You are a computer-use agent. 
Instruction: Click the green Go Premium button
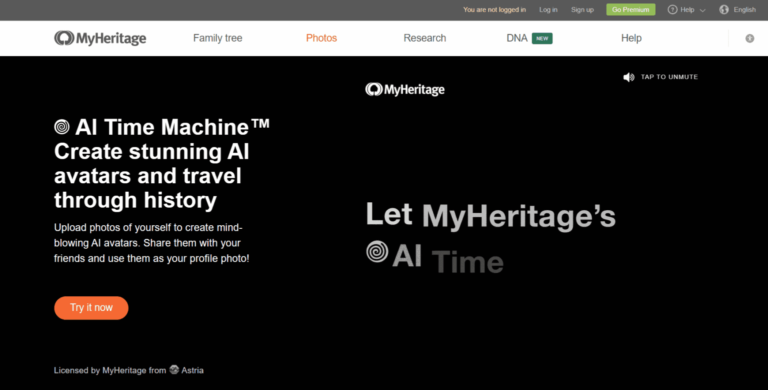630,10
